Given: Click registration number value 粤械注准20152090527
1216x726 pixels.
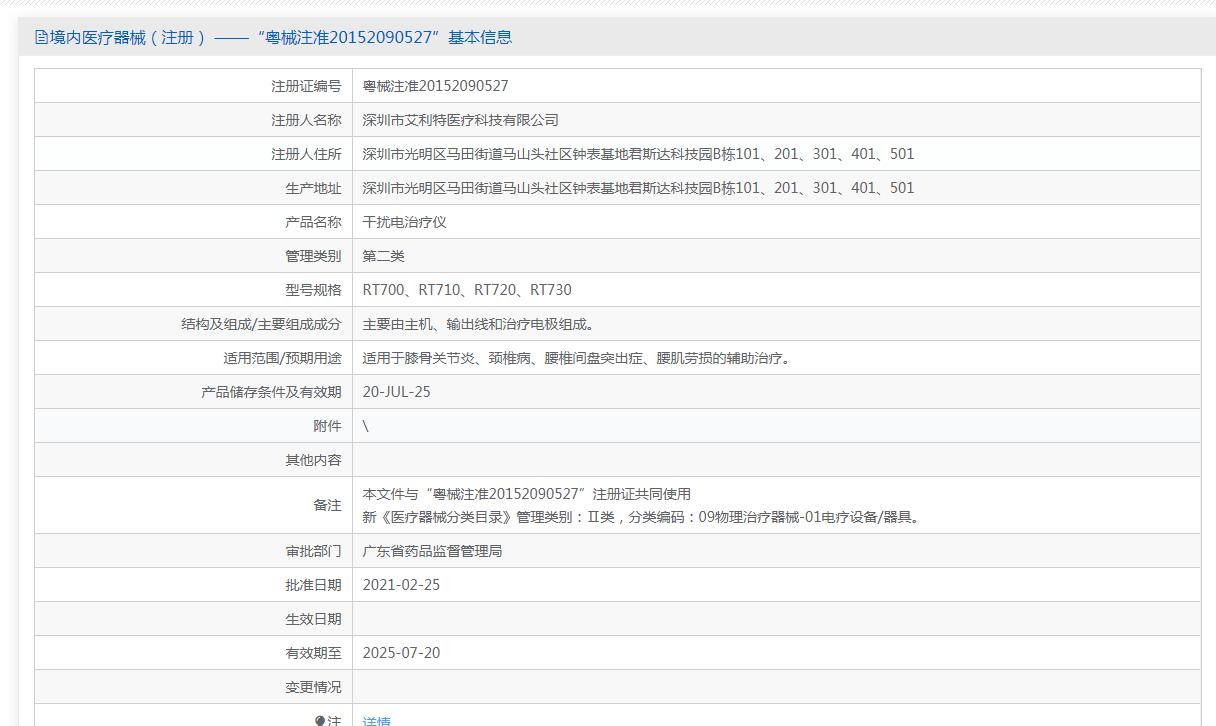Looking at the screenshot, I should pos(435,86).
